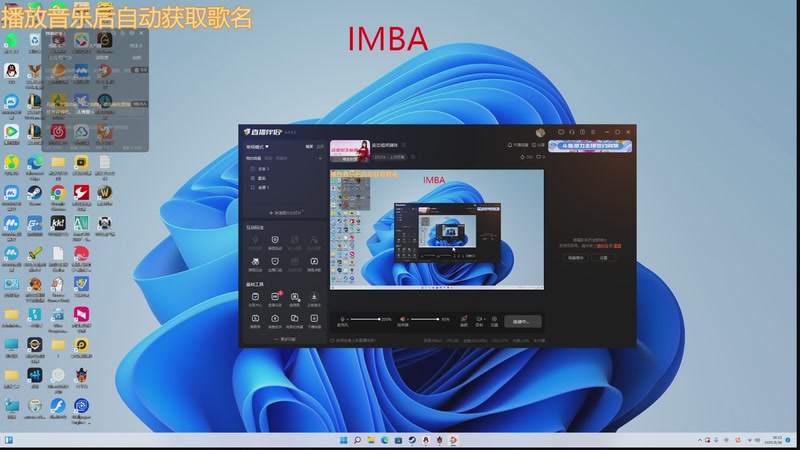
Task: Open the first icon in the bottom tools row
Action: (x=255, y=320)
